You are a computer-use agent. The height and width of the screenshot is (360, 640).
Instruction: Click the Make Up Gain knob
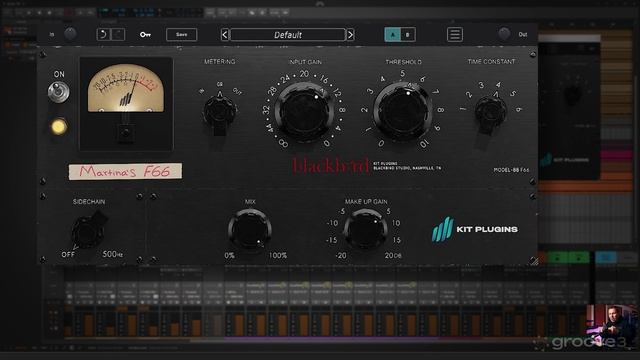tap(366, 230)
